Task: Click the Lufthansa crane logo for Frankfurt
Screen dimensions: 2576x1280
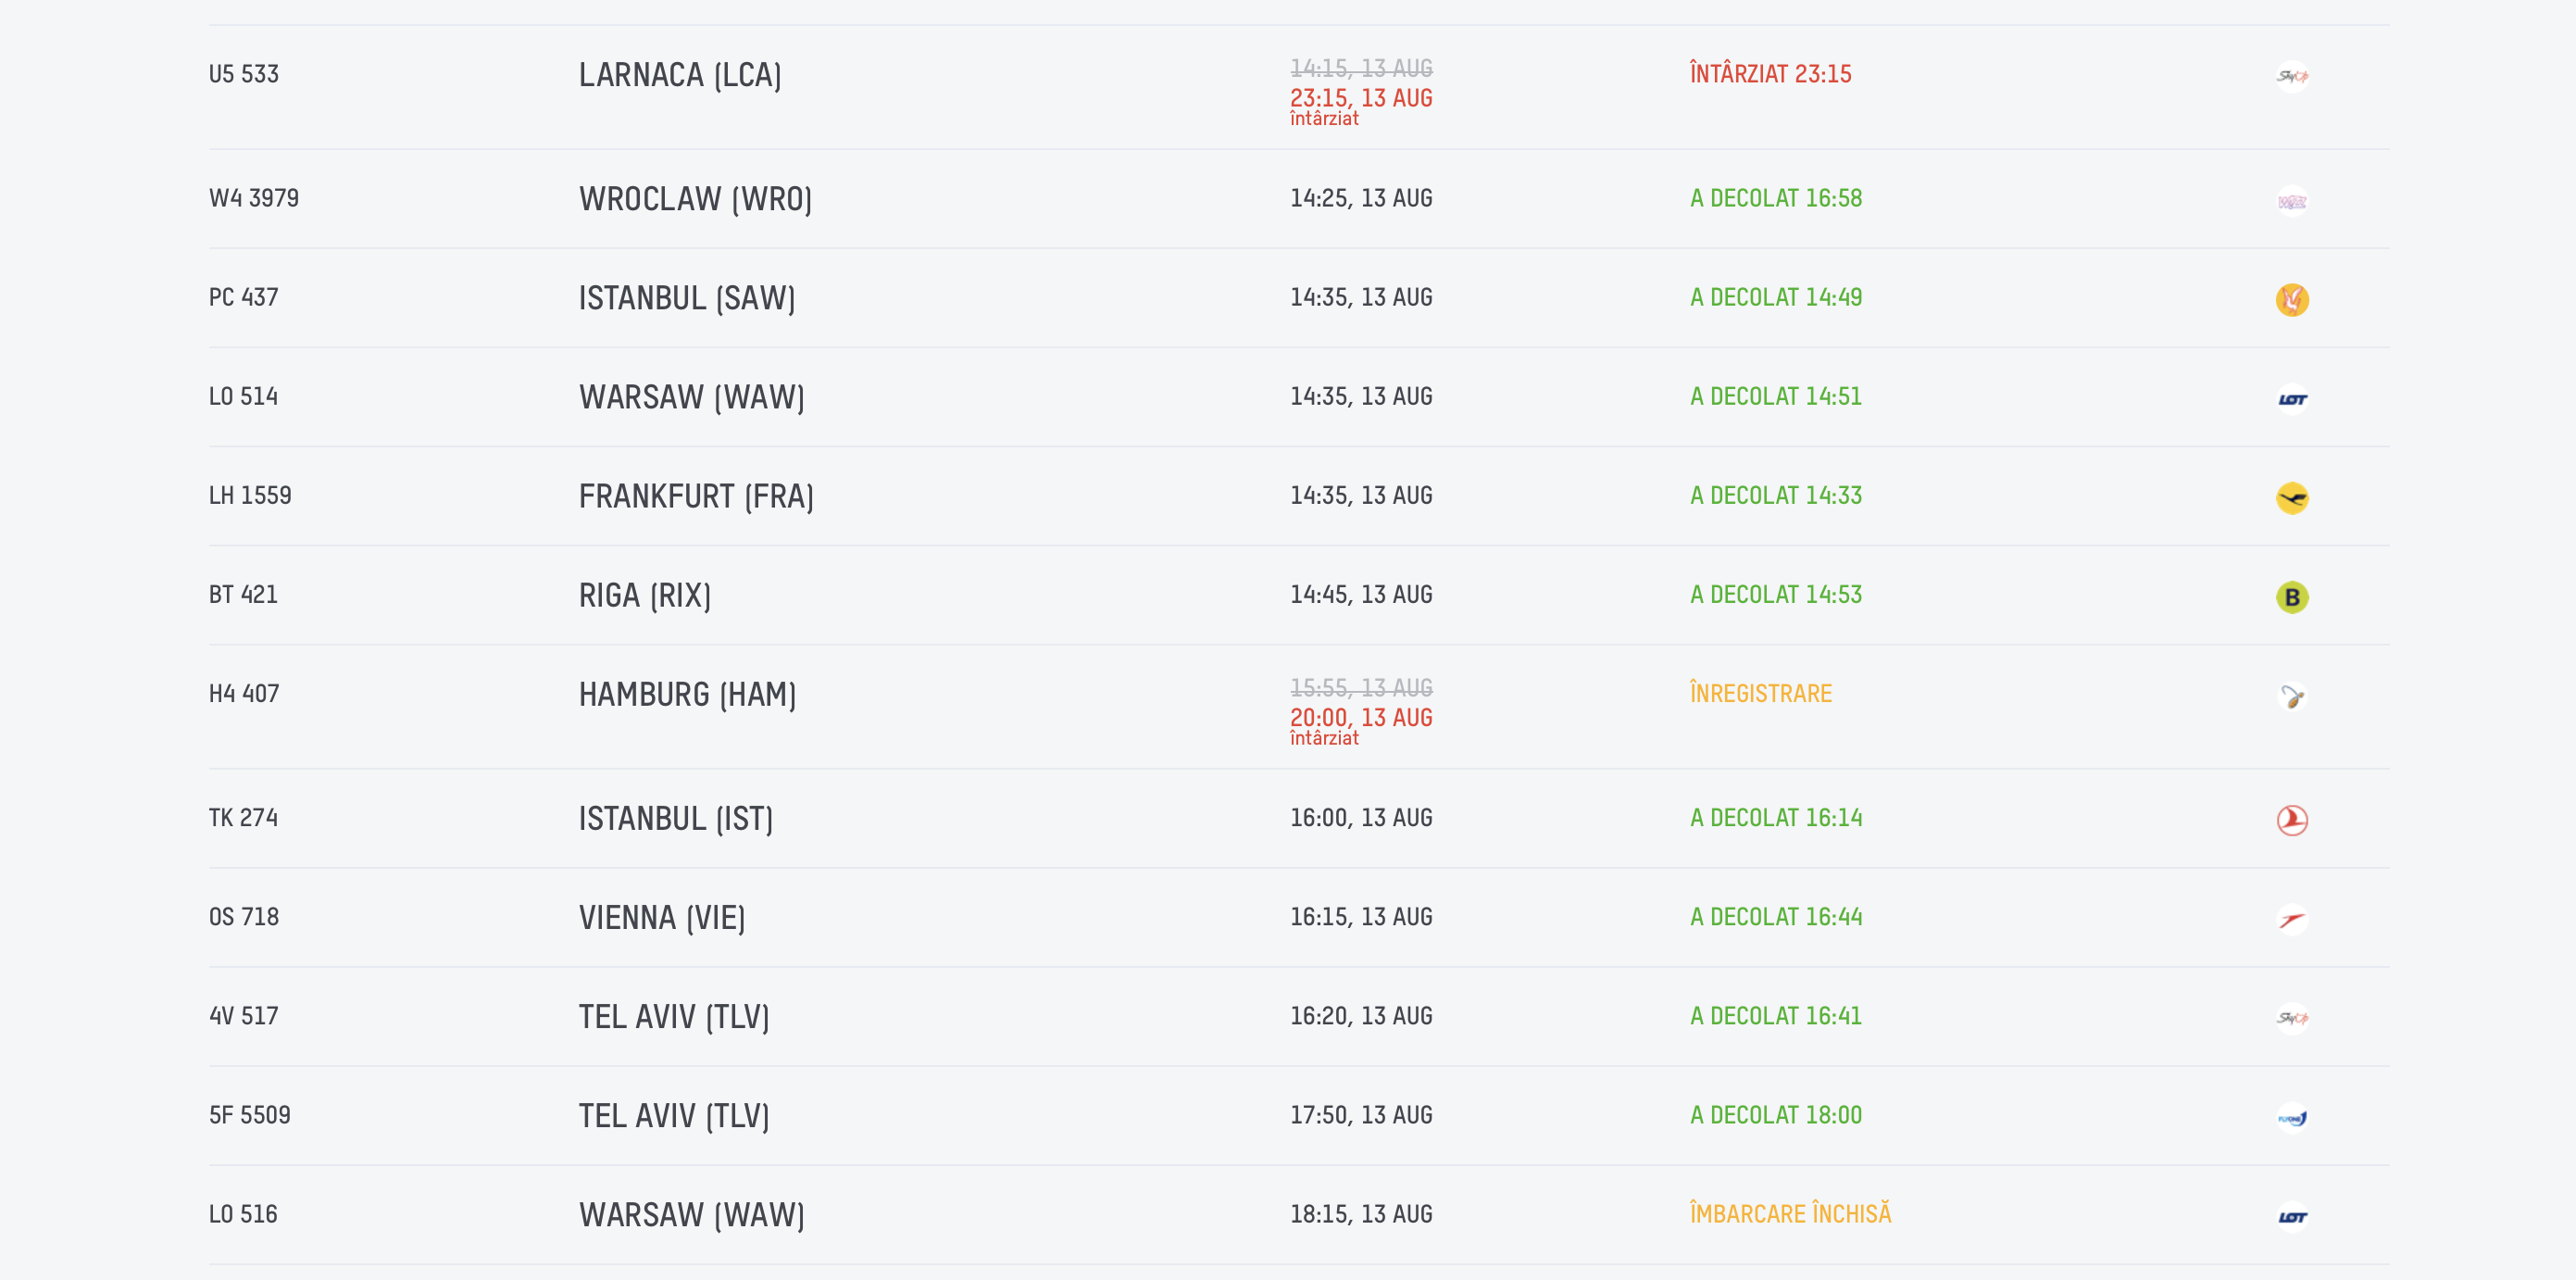Action: 2292,498
